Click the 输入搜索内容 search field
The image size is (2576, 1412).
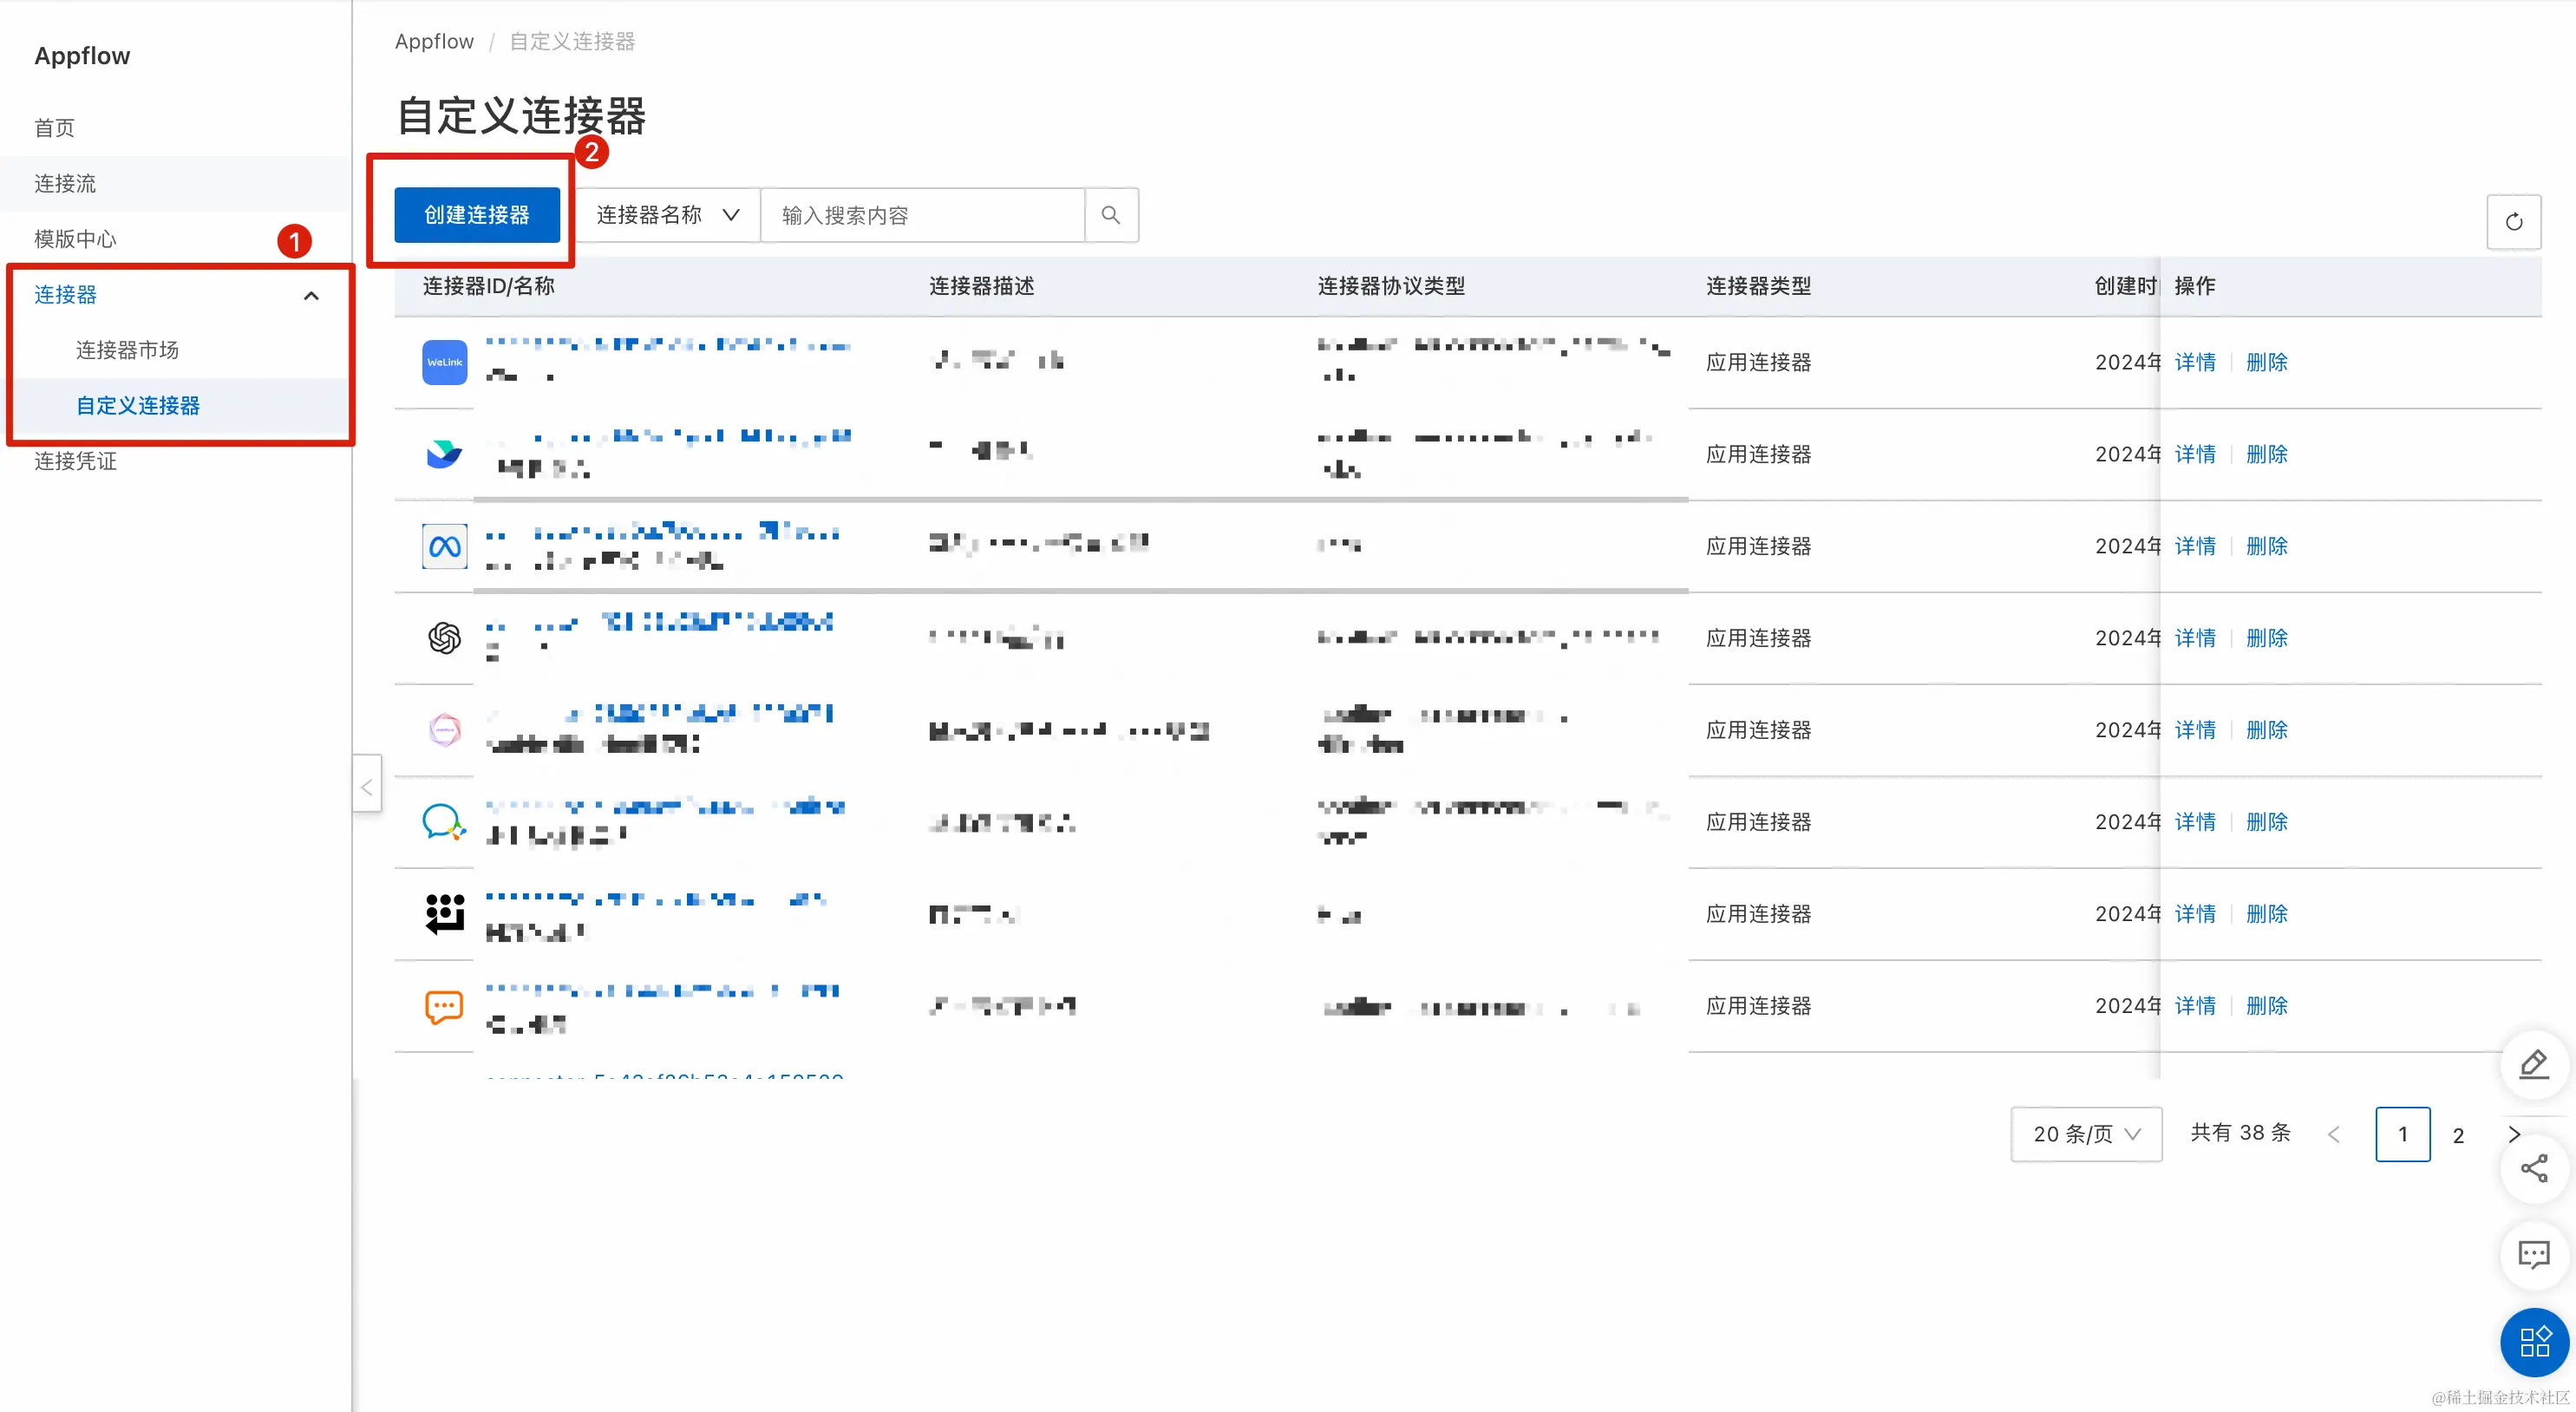point(921,215)
